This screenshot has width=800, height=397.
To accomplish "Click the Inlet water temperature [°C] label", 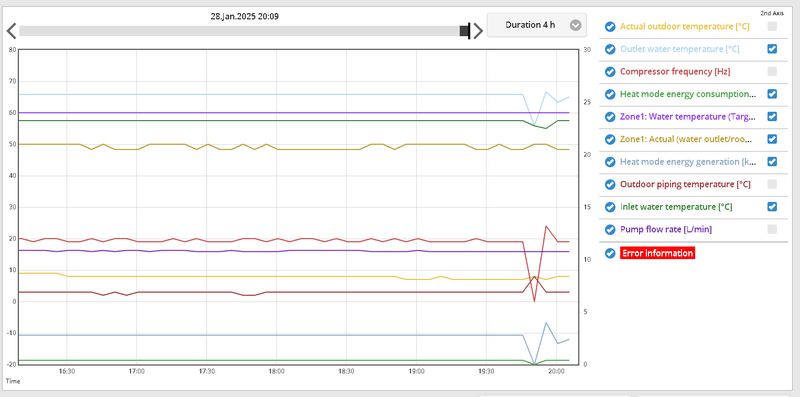I will (676, 207).
